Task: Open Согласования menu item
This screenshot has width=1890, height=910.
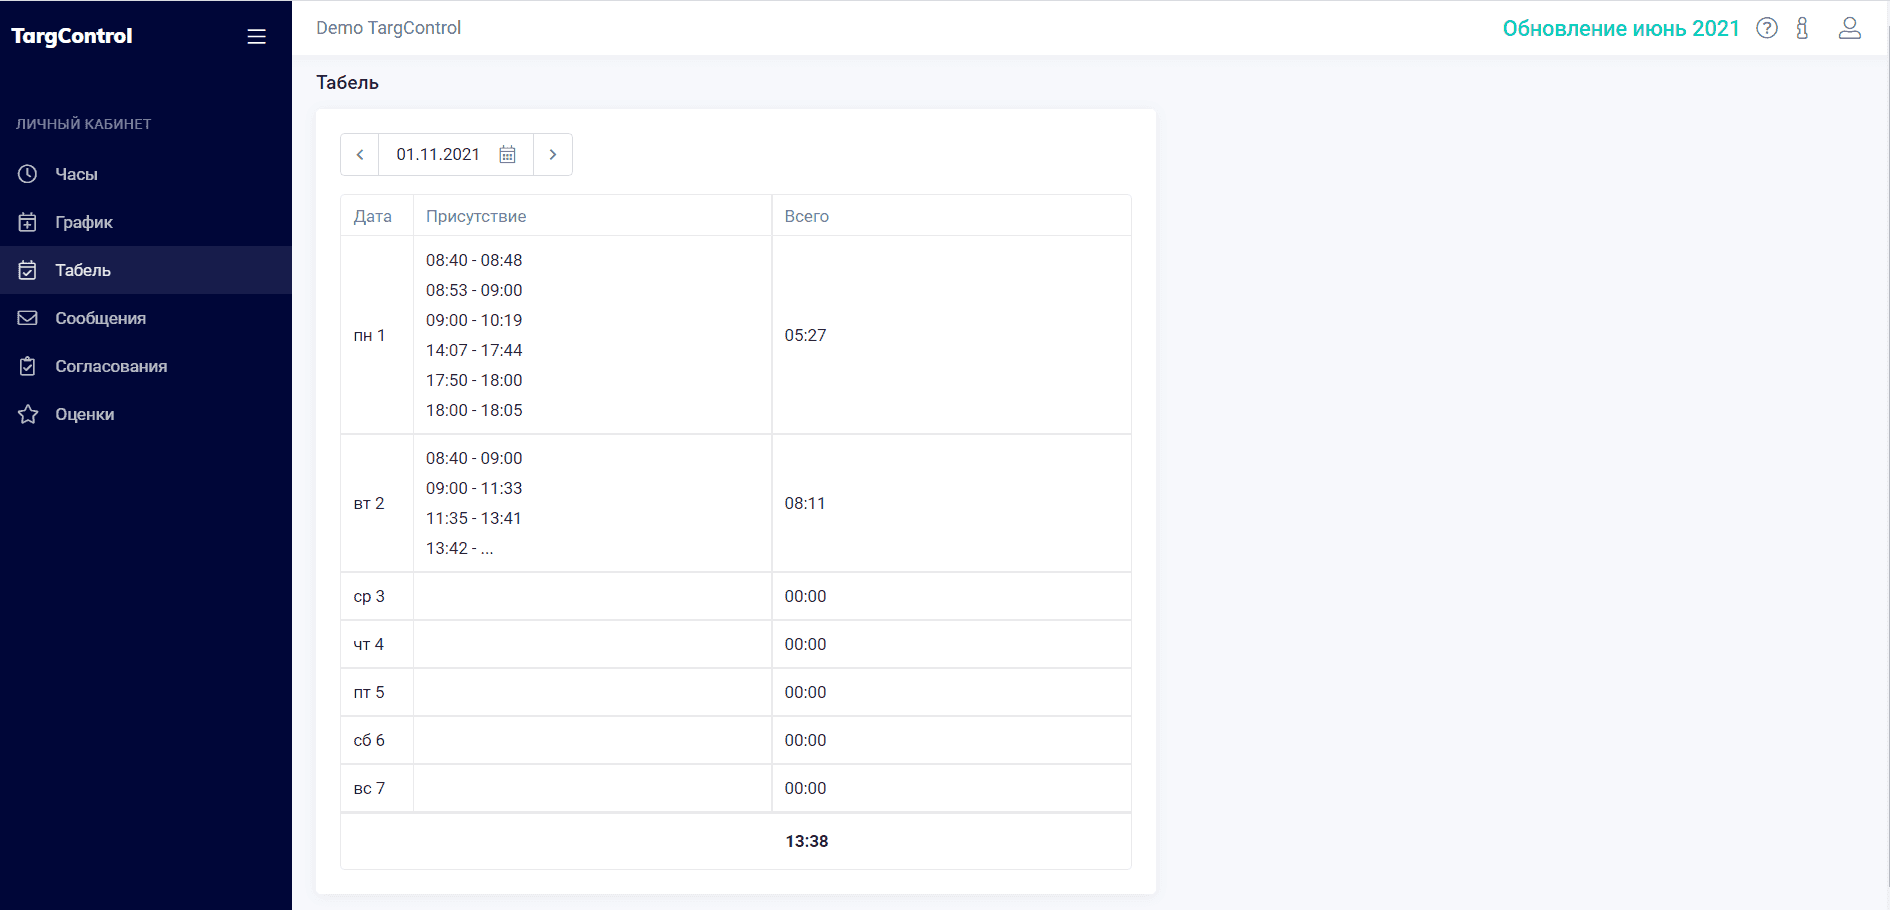Action: [111, 366]
